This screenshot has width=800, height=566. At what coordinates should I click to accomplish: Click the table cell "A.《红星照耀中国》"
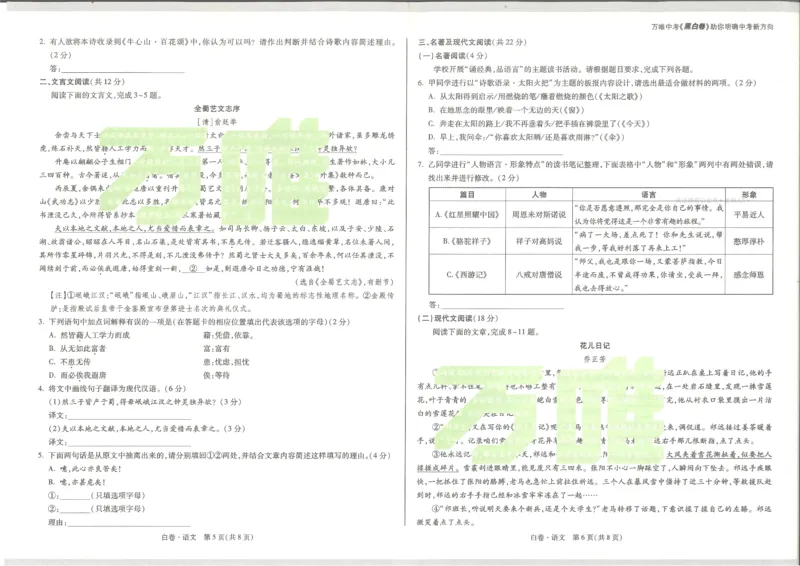pyautogui.click(x=467, y=214)
